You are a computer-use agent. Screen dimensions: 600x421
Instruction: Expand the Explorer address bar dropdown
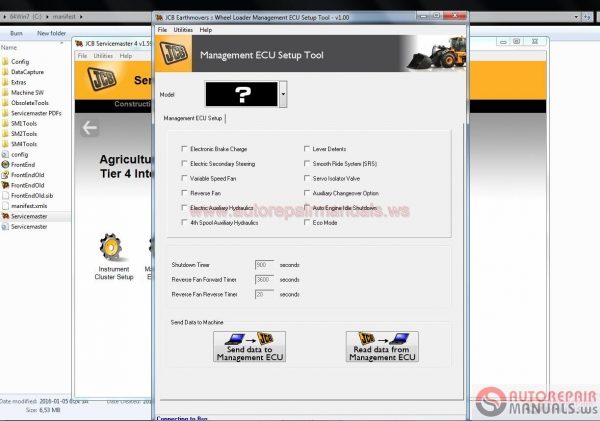576,17
